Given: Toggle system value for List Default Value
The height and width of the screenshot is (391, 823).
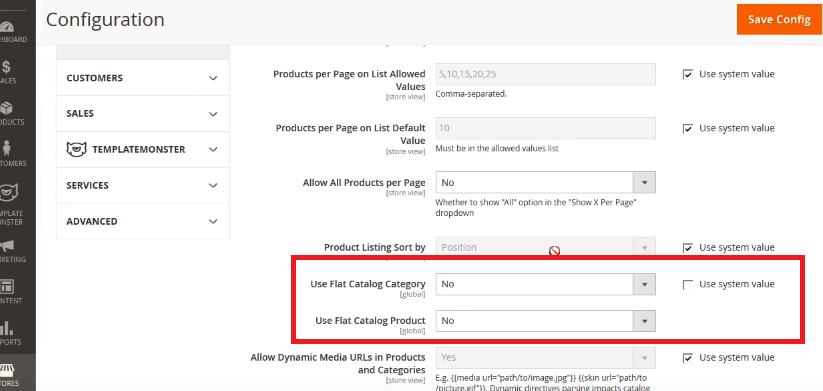Looking at the screenshot, I should point(688,128).
